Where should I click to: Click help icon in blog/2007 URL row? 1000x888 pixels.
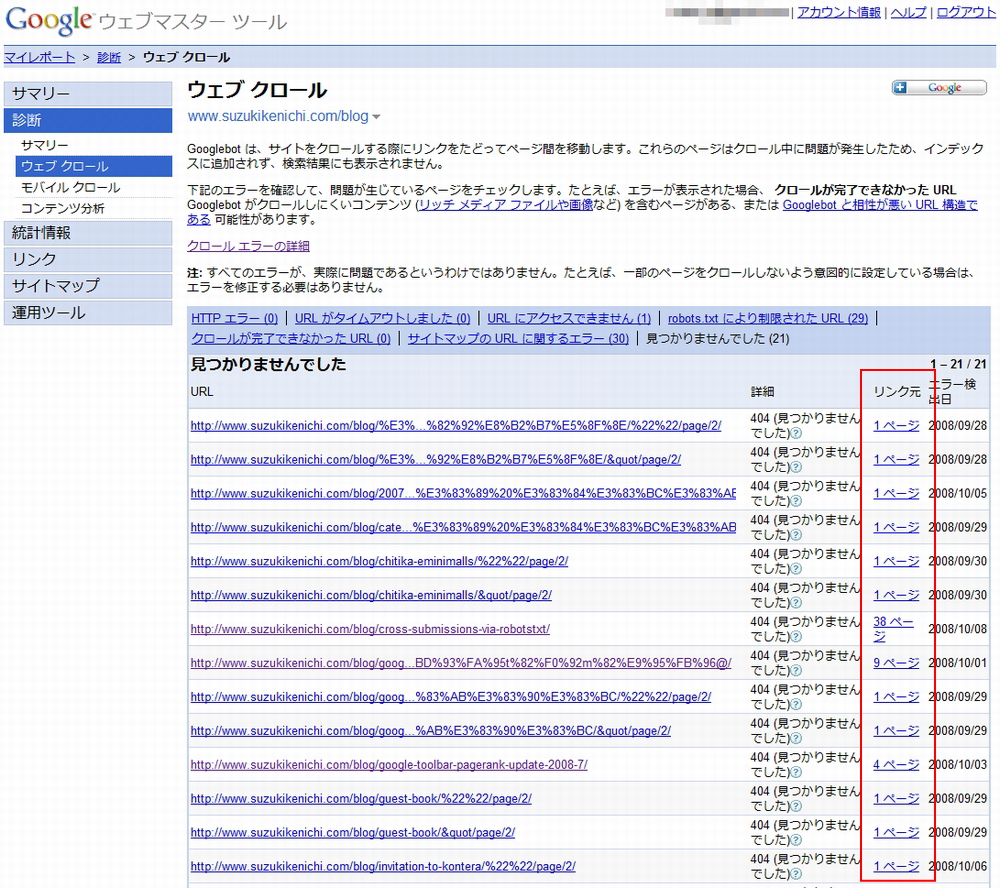tap(796, 501)
